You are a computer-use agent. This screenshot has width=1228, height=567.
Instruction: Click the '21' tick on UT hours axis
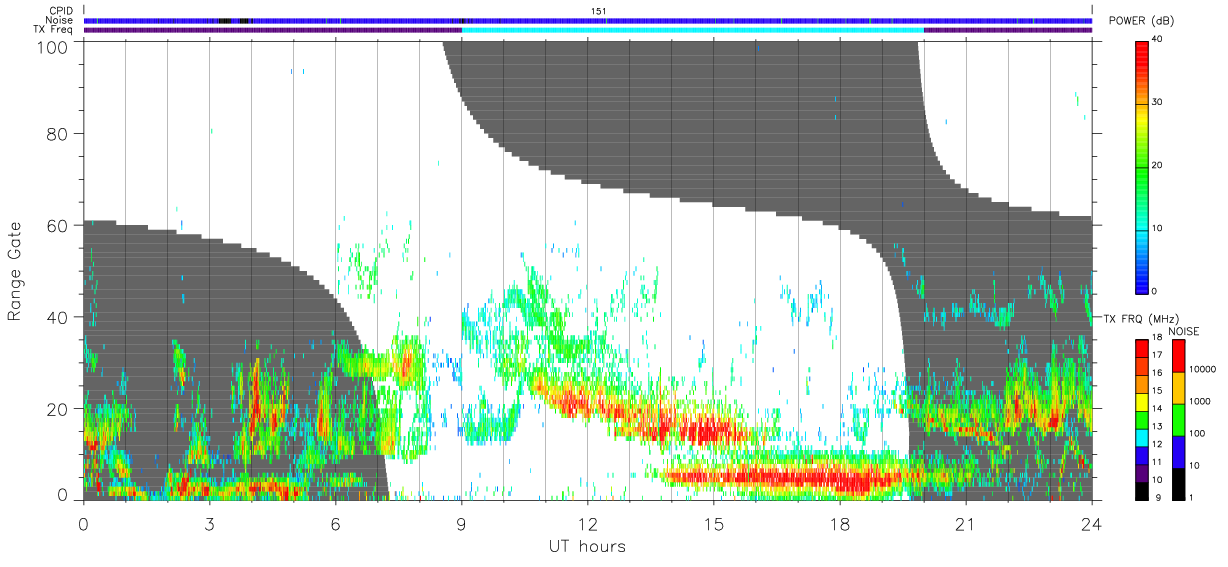pyautogui.click(x=965, y=523)
